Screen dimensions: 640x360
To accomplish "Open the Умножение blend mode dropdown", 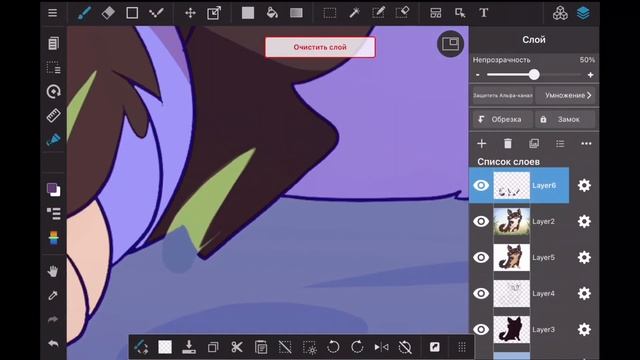I will (x=565, y=96).
